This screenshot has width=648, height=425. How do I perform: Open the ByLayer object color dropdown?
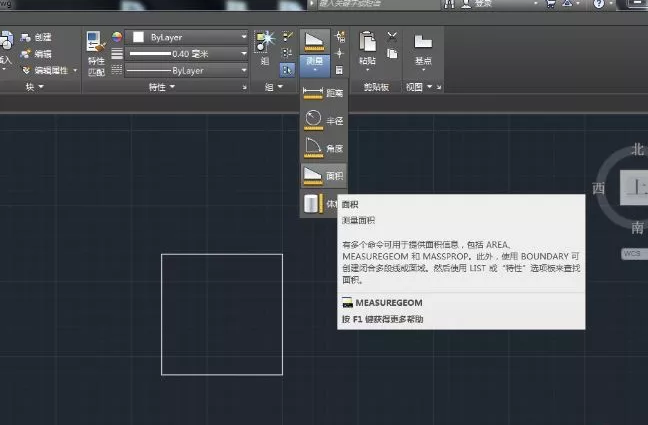pos(244,37)
